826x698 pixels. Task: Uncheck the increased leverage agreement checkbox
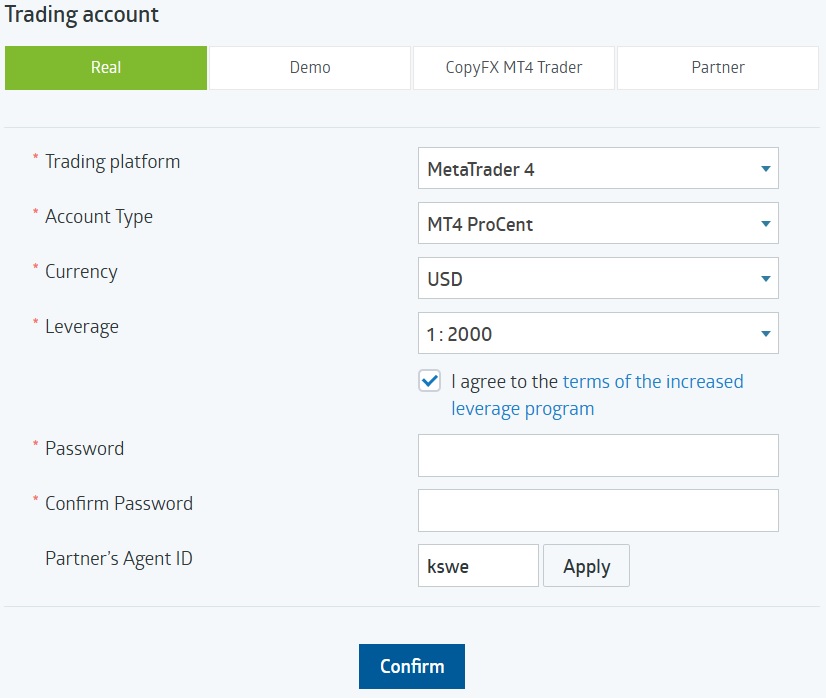pos(430,382)
